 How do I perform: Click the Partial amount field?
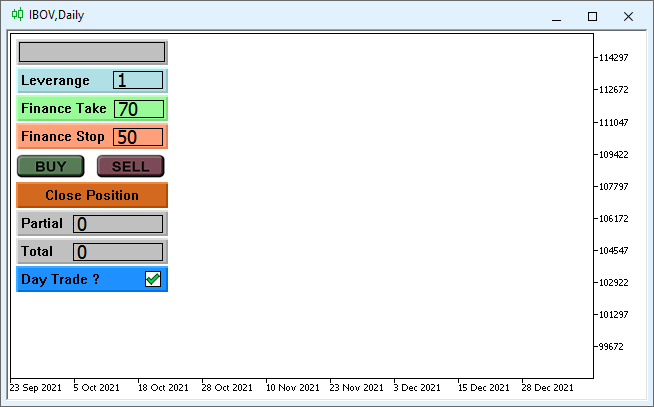[x=118, y=224]
